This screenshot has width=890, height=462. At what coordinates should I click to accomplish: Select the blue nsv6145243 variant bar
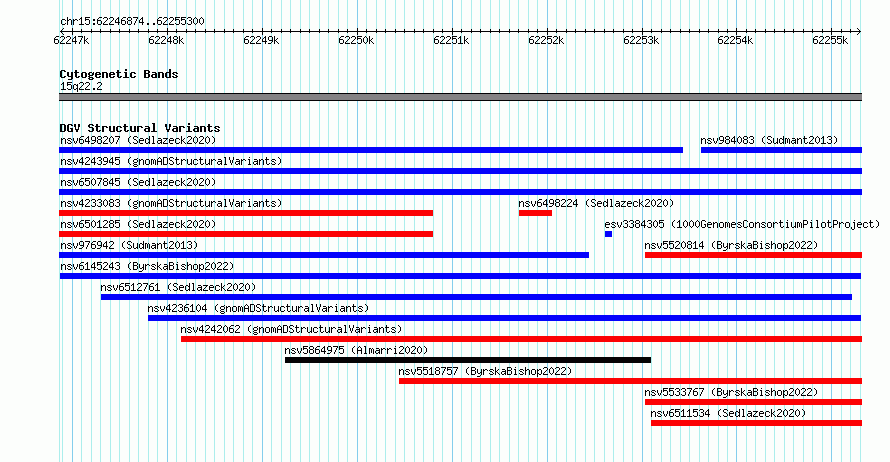pyautogui.click(x=460, y=276)
